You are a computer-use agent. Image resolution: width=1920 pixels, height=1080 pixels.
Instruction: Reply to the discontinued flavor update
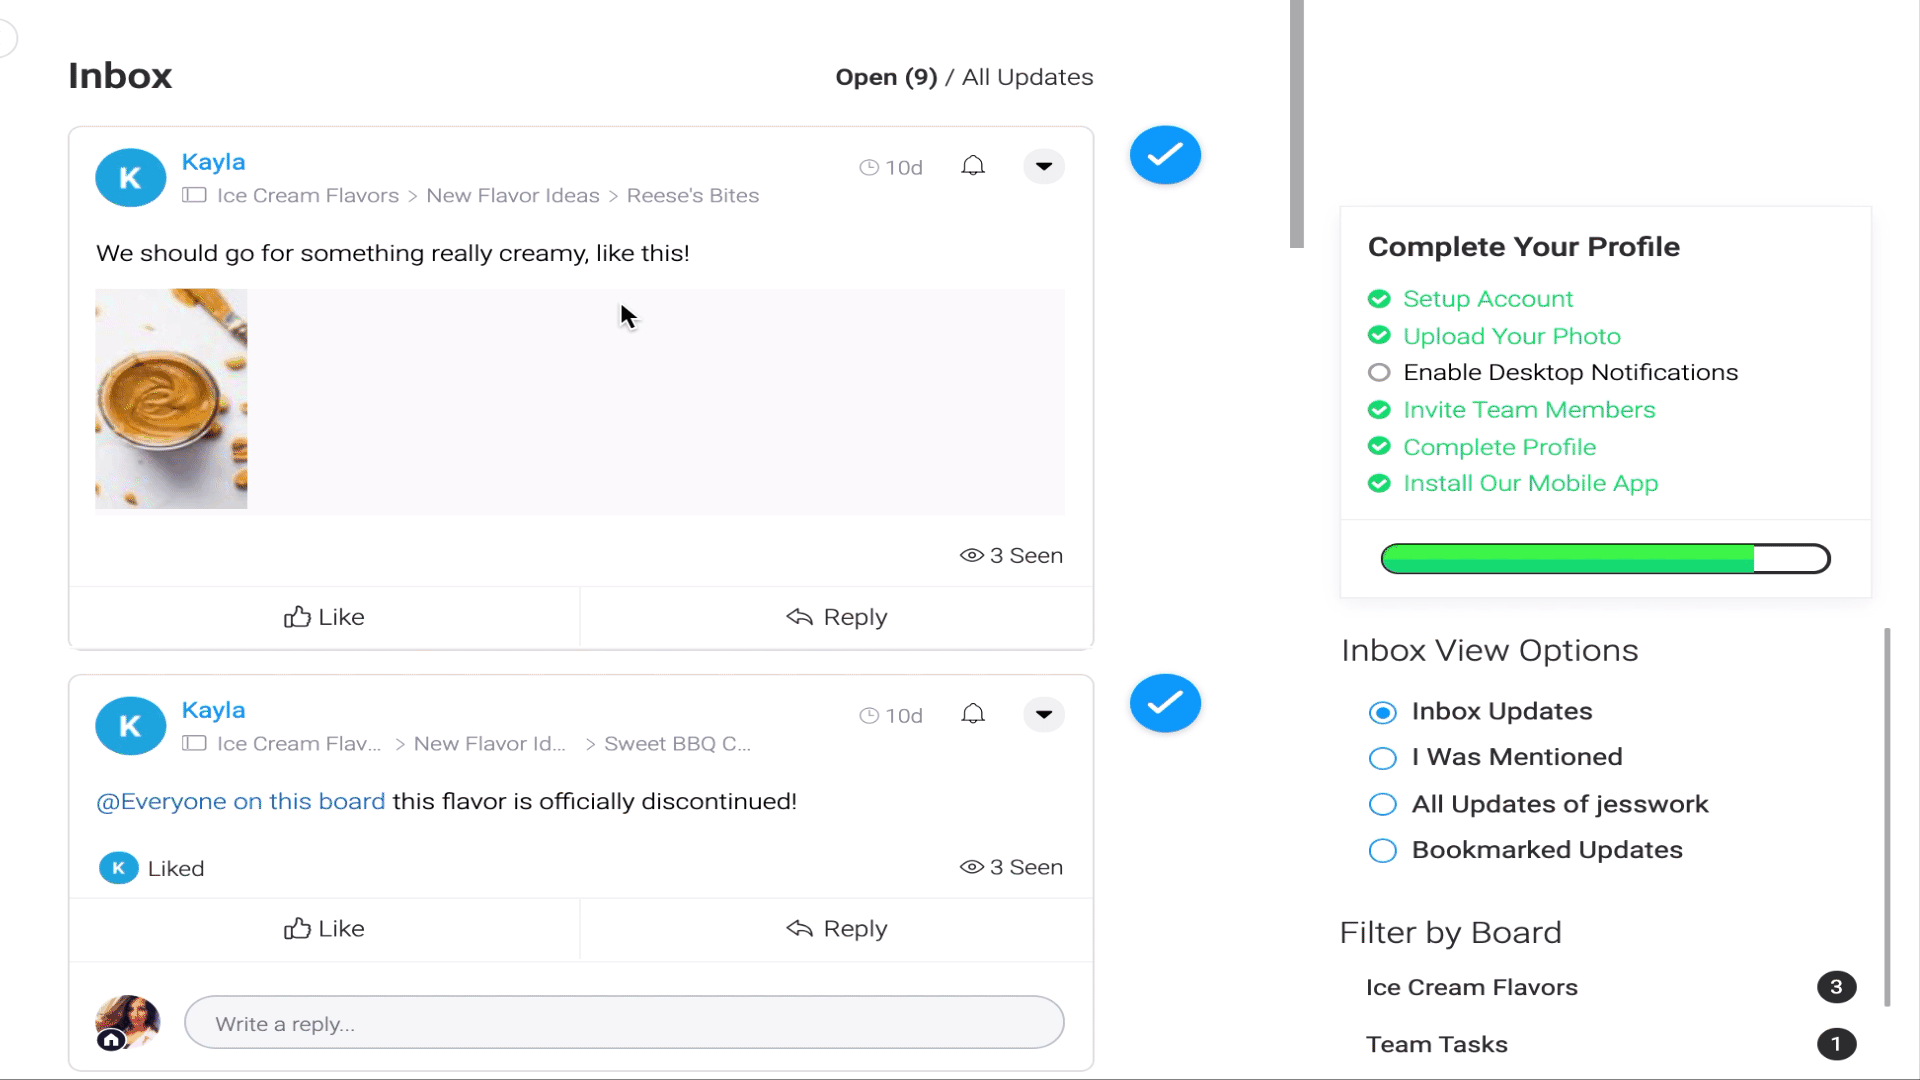click(x=837, y=929)
